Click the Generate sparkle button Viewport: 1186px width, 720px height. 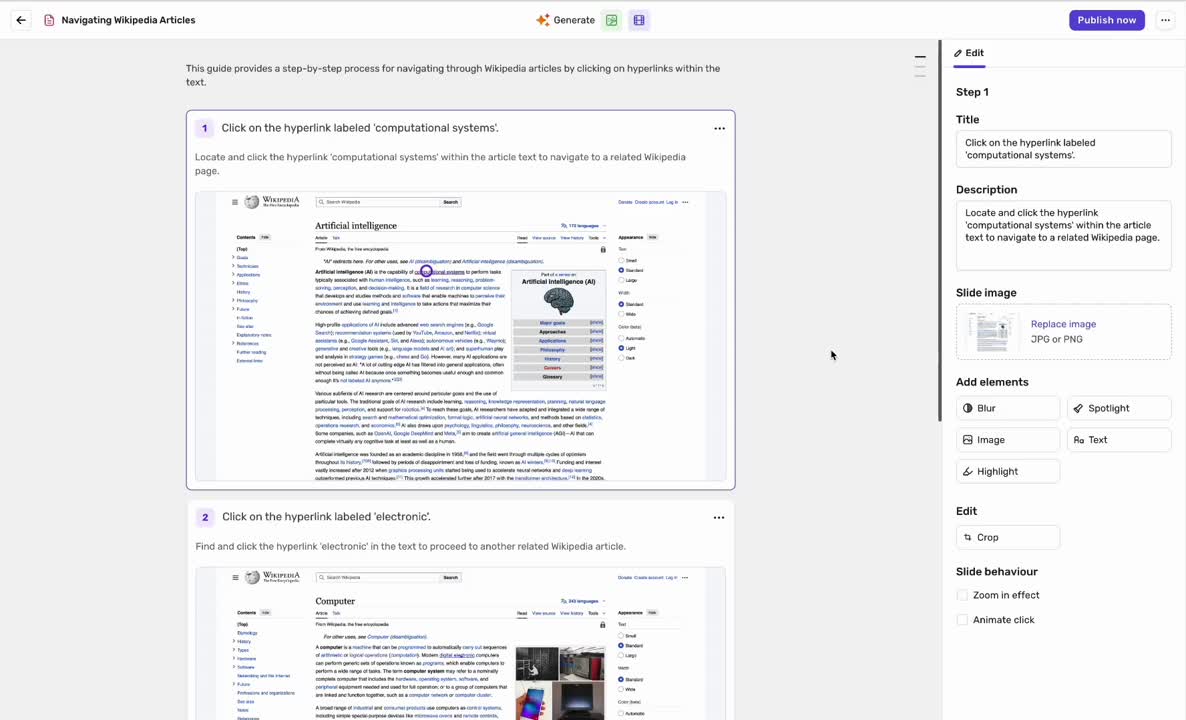565,20
